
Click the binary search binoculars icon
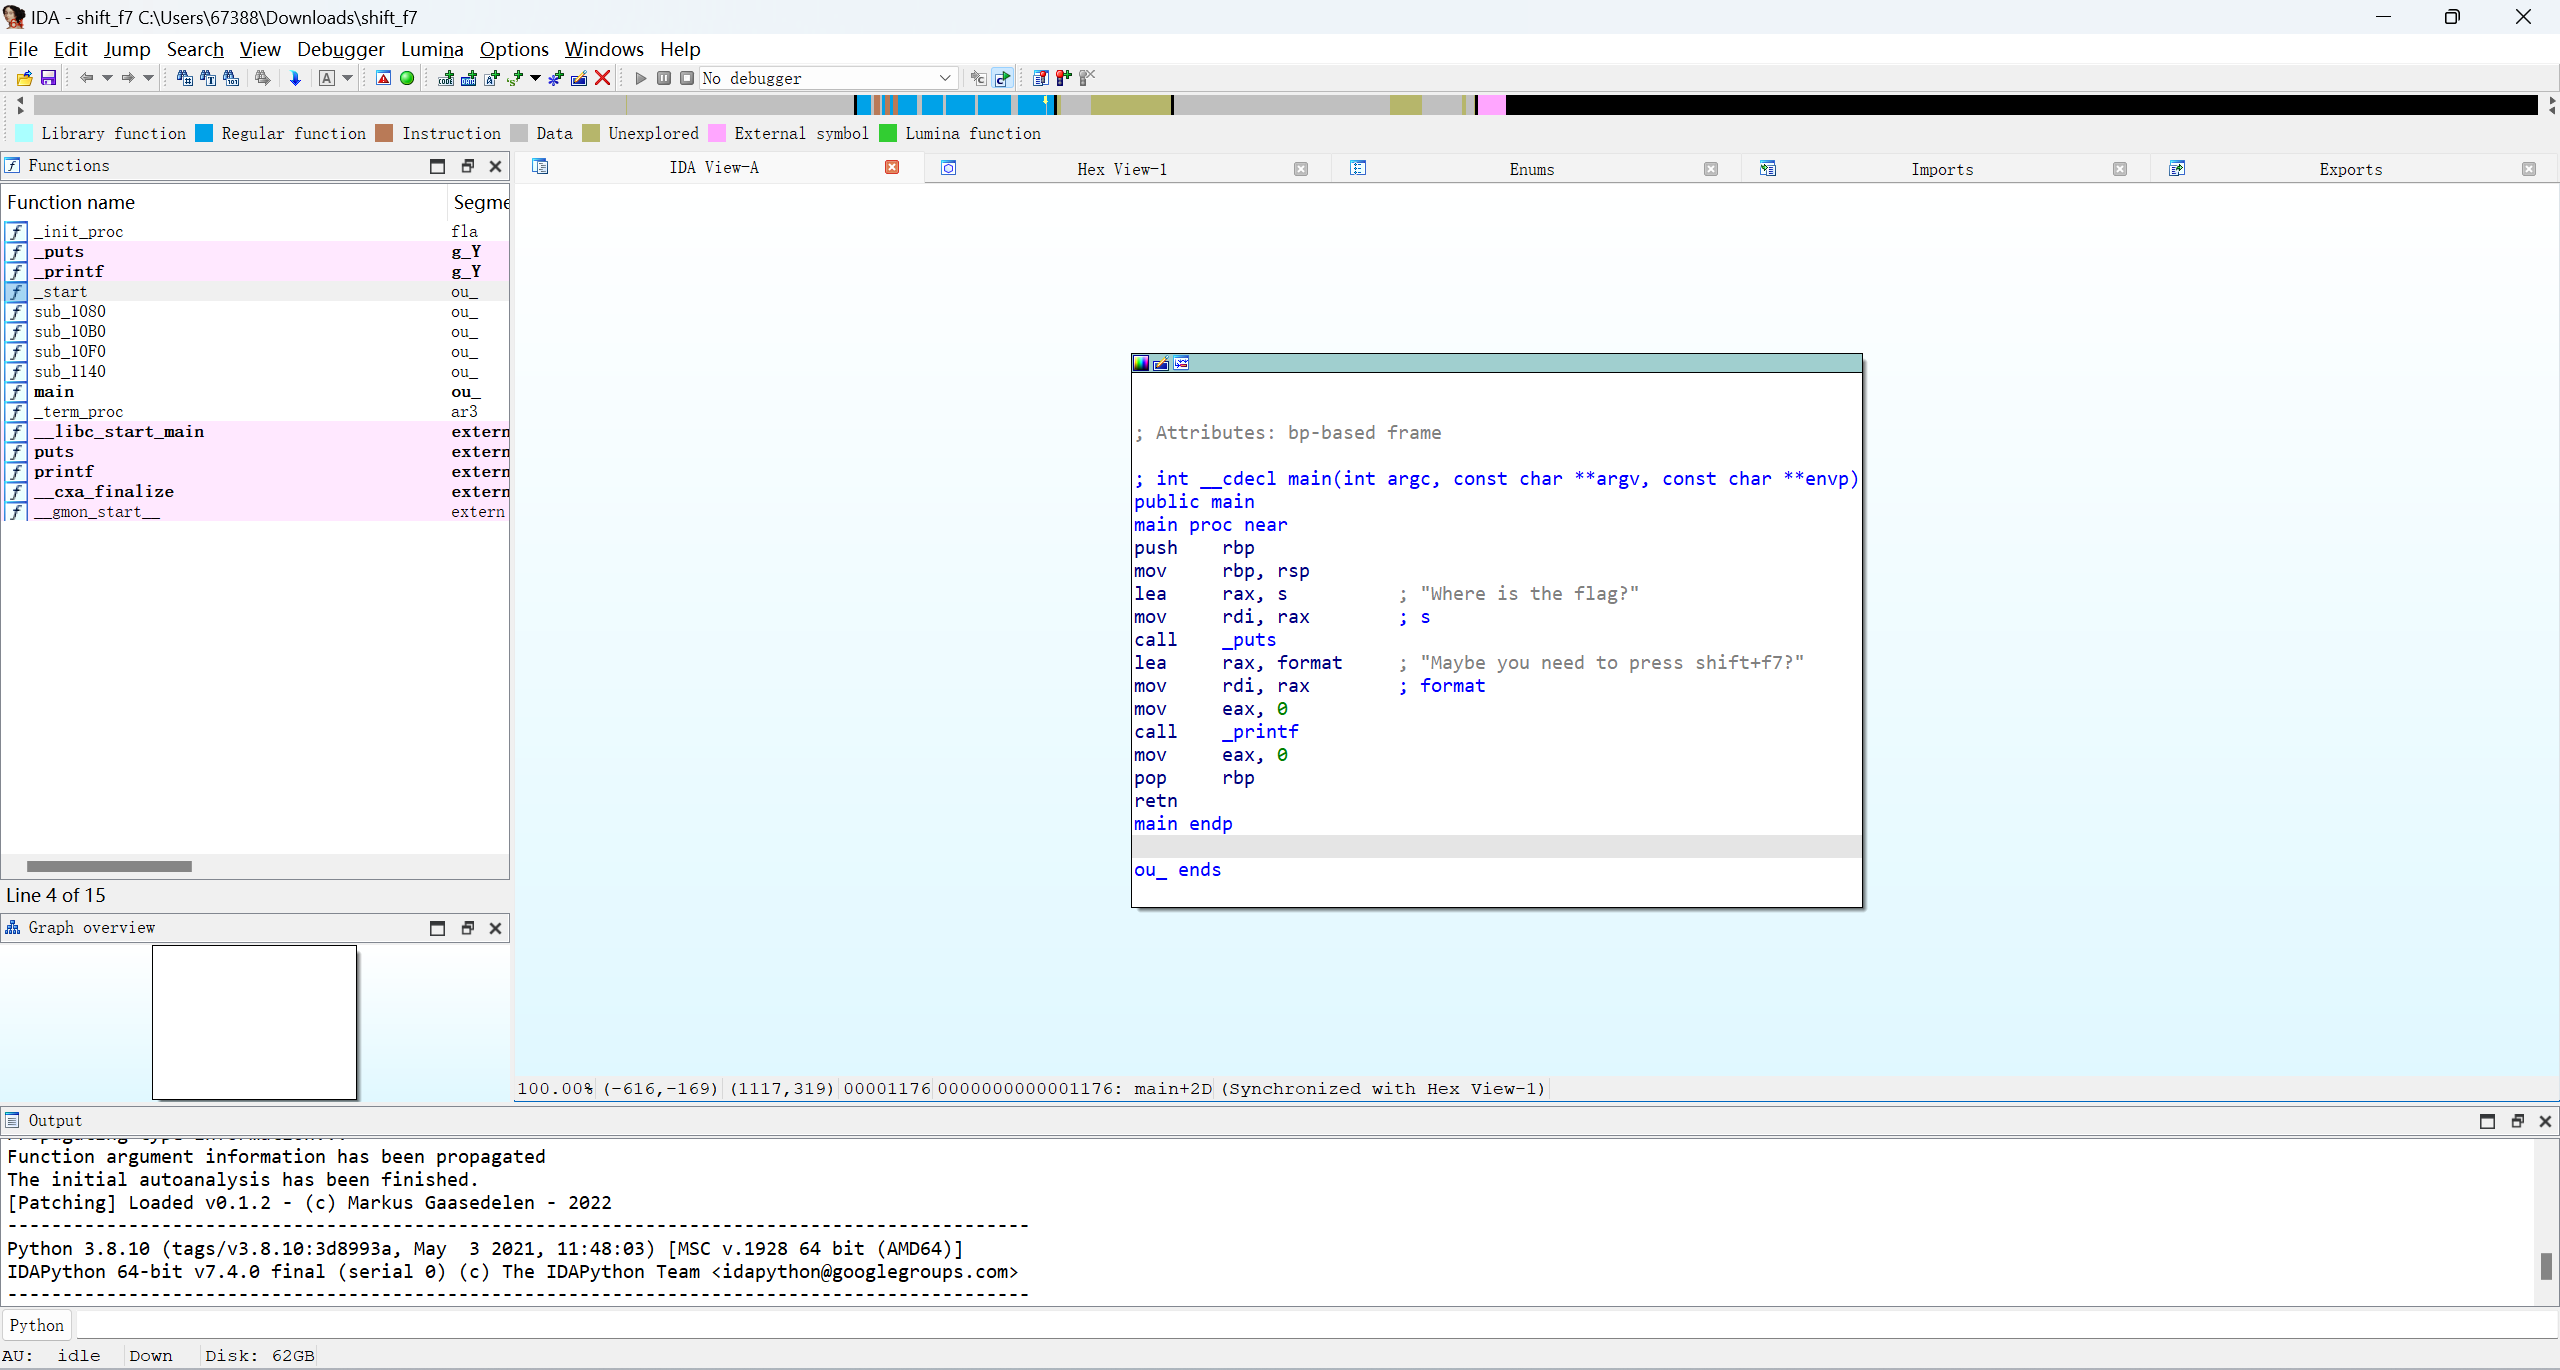tap(231, 78)
